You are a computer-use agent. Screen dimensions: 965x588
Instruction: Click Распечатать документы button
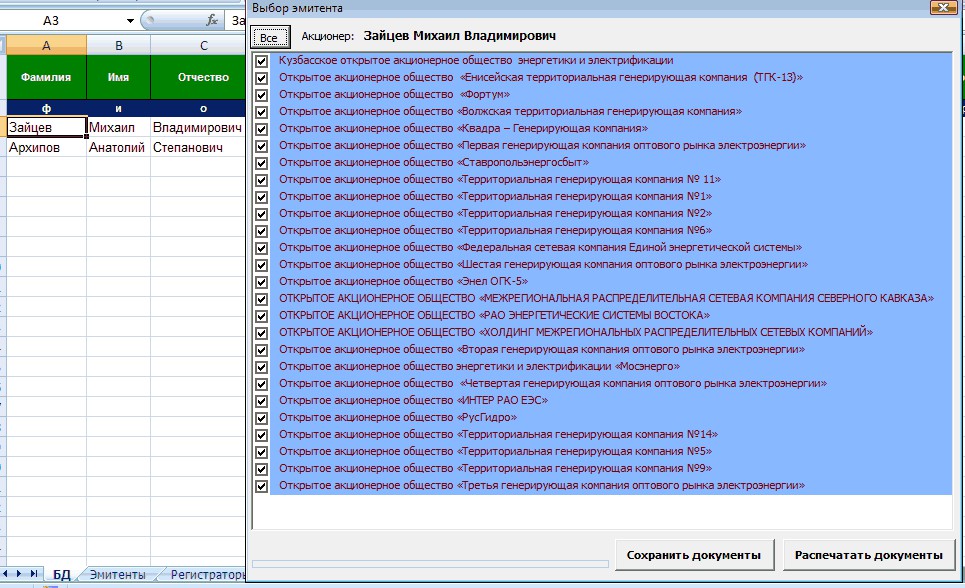point(868,555)
